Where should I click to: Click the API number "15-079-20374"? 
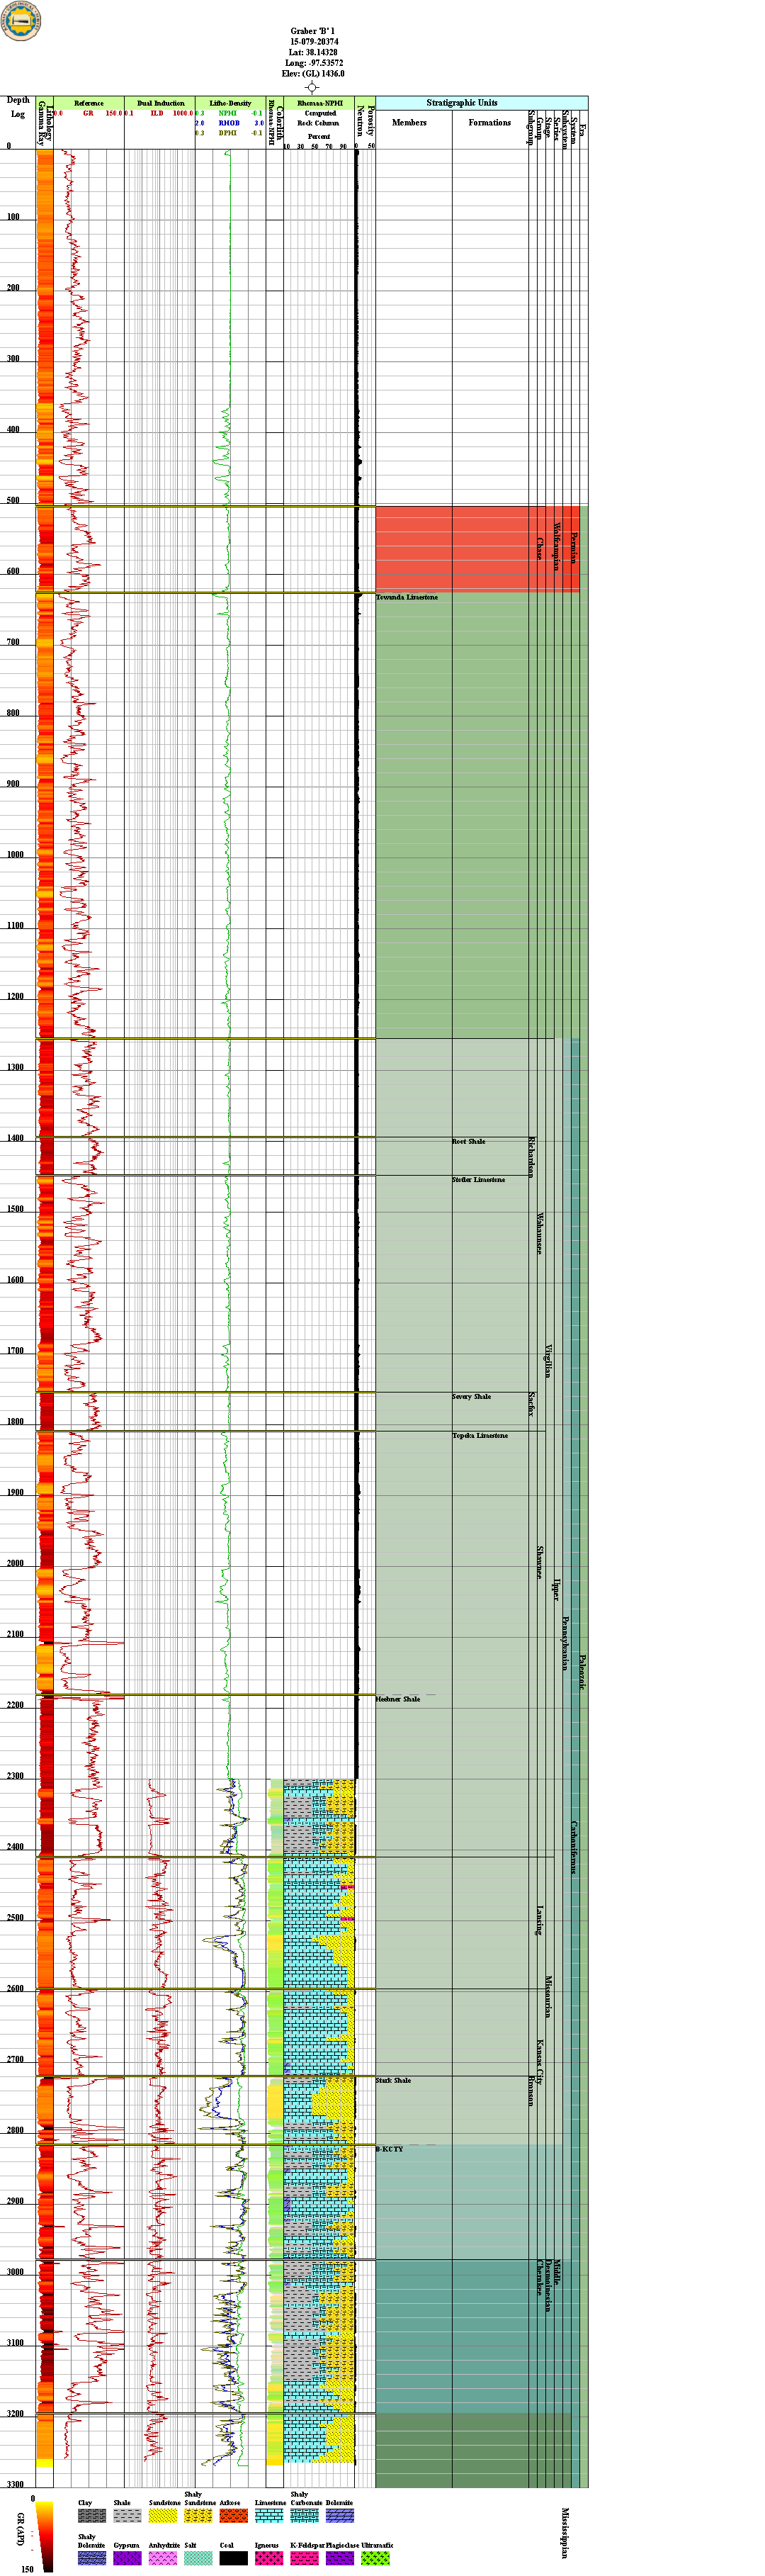314,42
